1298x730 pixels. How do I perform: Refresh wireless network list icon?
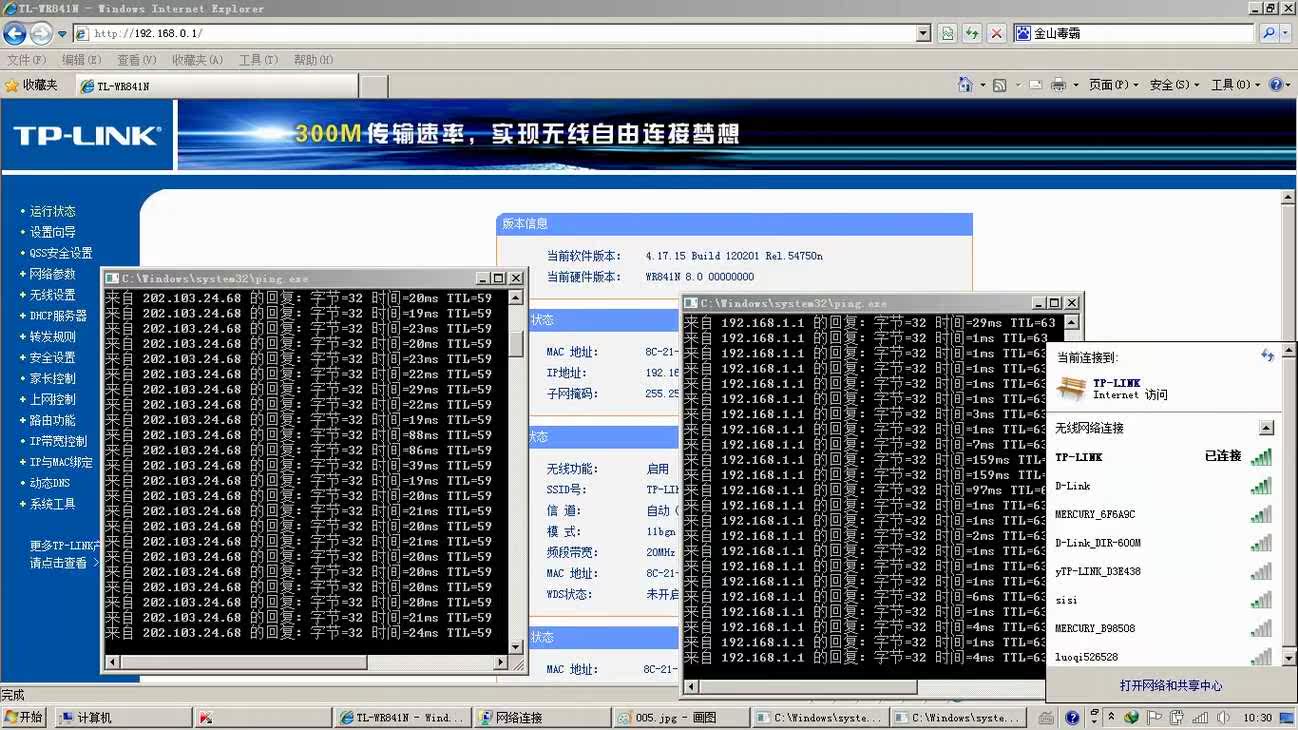coord(1267,356)
